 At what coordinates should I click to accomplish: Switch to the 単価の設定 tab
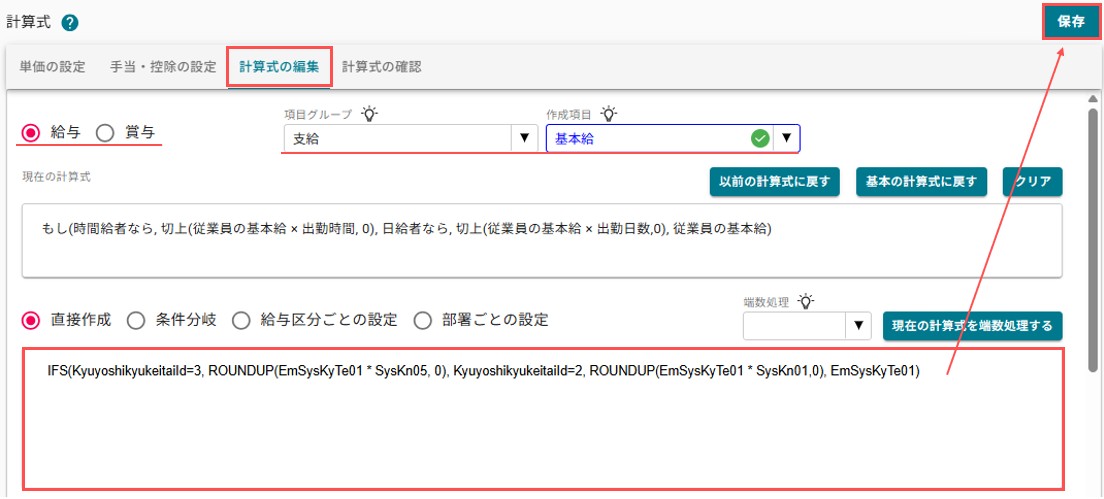pyautogui.click(x=52, y=68)
